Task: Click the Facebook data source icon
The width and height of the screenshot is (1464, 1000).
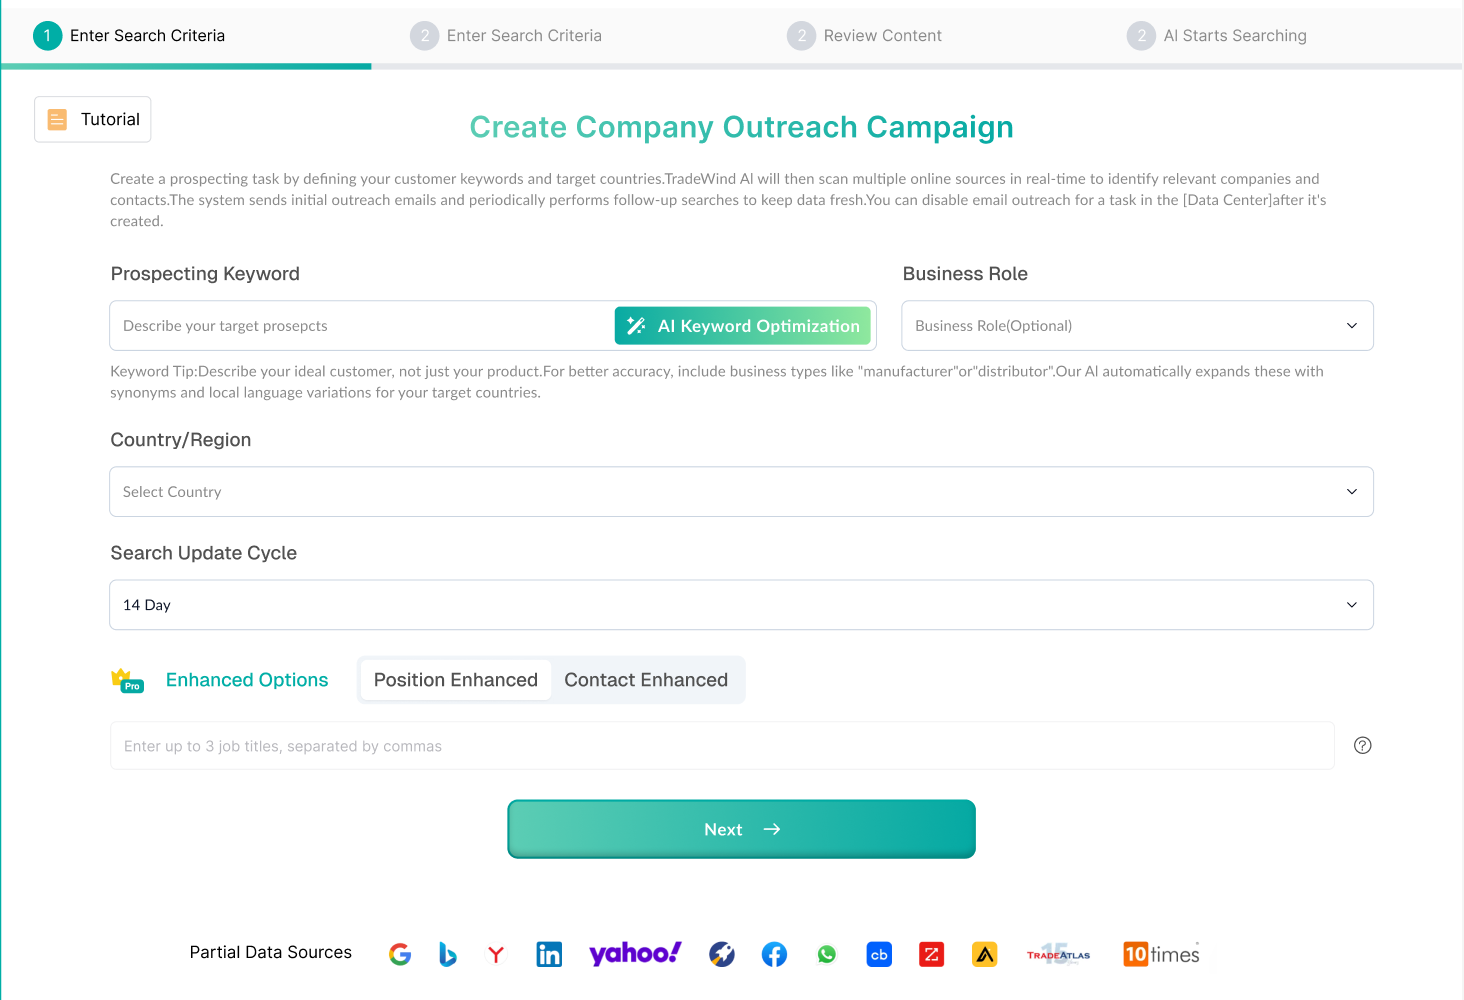Action: pos(774,954)
